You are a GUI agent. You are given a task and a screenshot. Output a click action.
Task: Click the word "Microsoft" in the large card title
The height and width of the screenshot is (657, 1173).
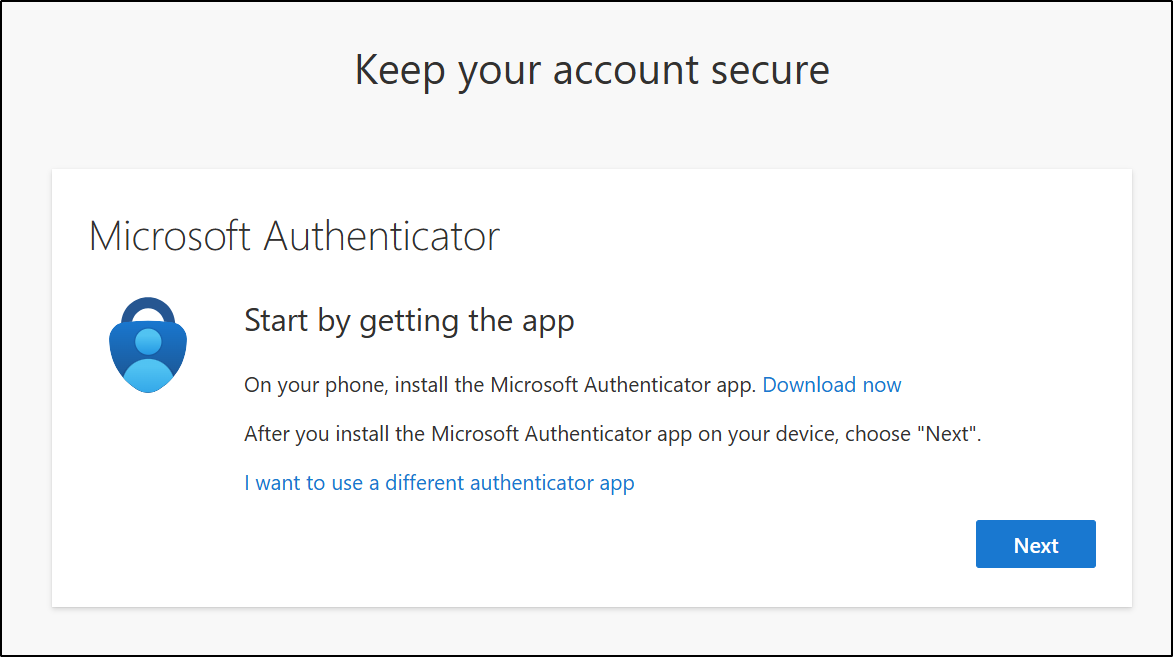click(170, 236)
